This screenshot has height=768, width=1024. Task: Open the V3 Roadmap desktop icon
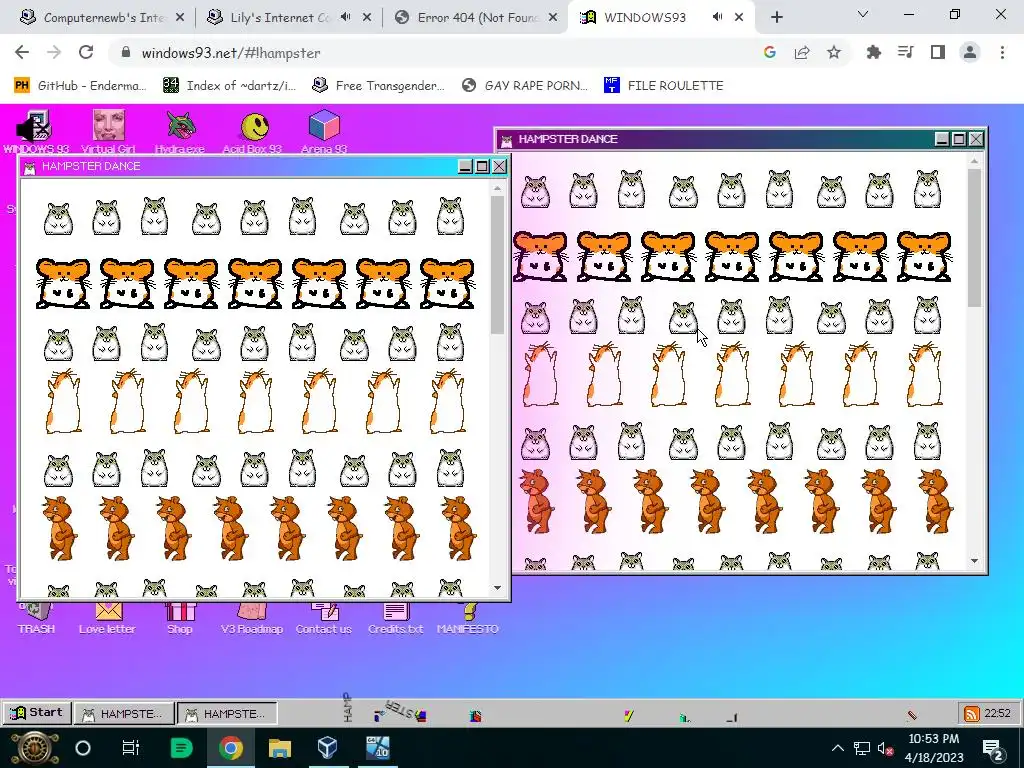click(252, 618)
